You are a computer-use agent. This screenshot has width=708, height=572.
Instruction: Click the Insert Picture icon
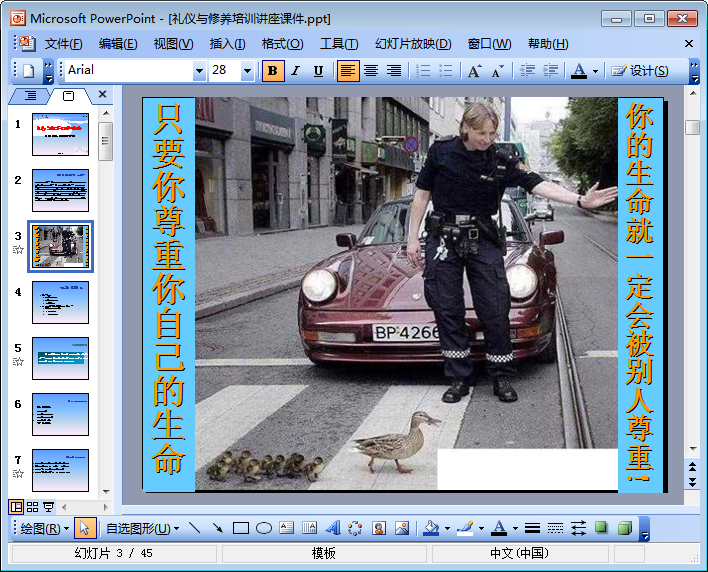[402, 528]
